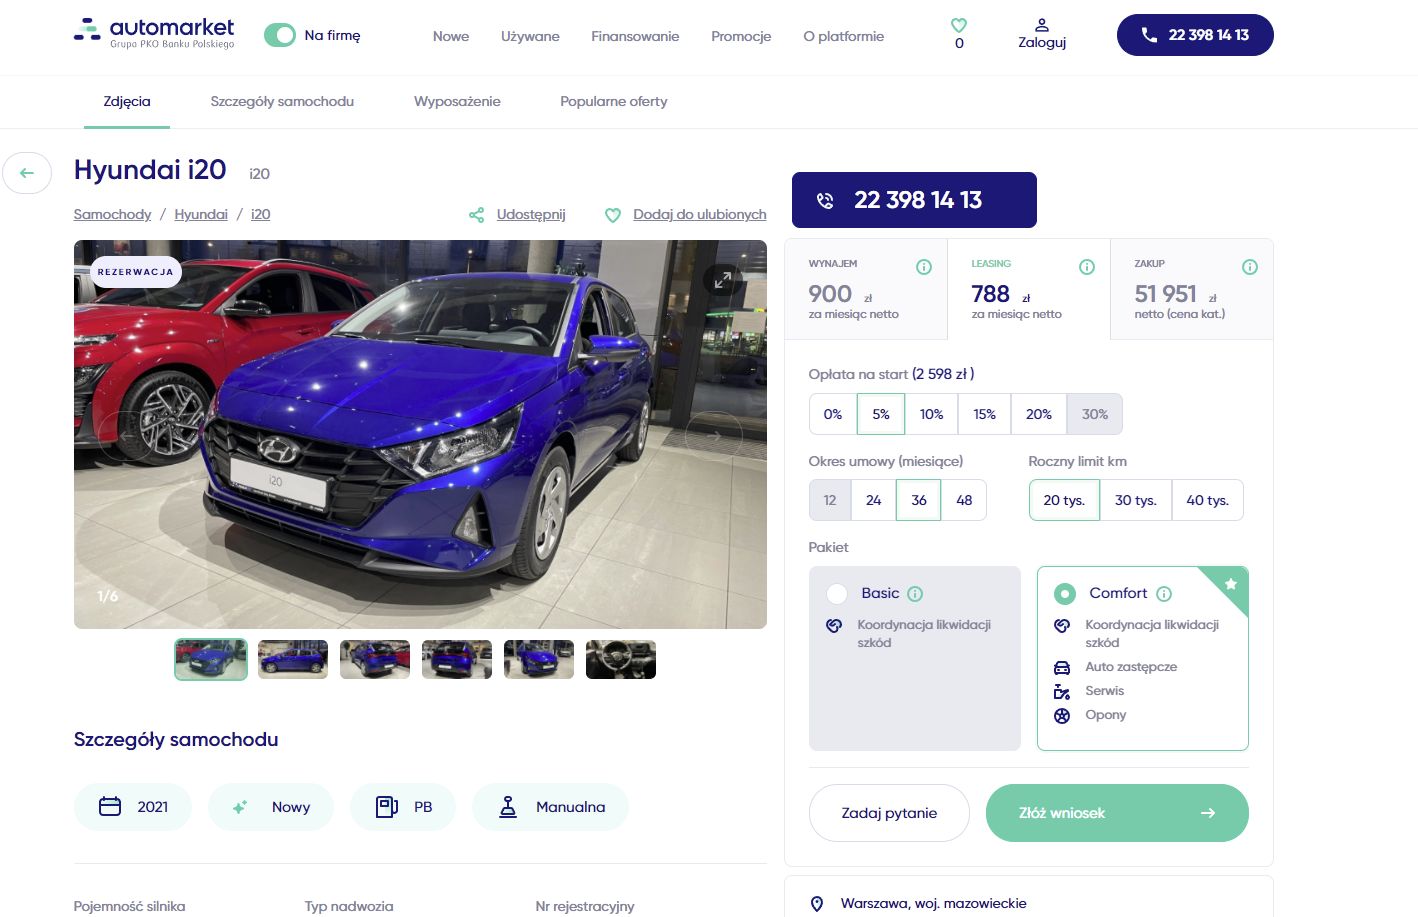Switch to the Popularne oferty tab
The height and width of the screenshot is (917, 1418).
[614, 101]
